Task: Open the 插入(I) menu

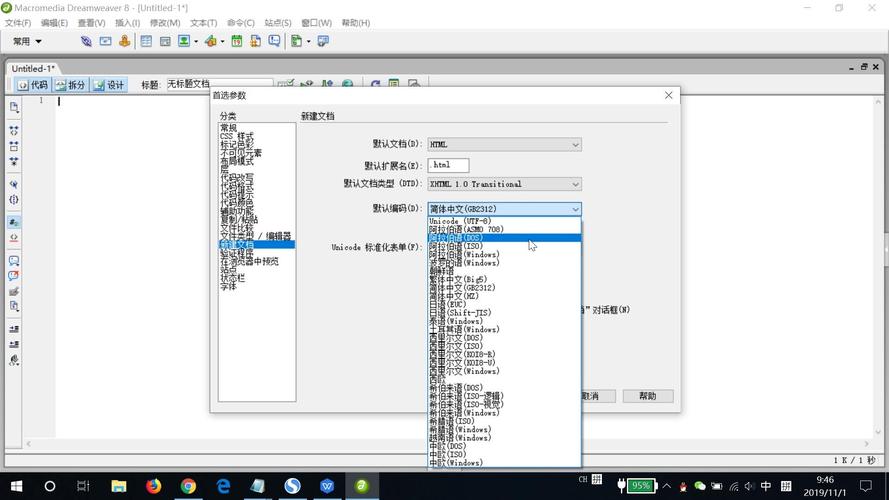Action: tap(128, 23)
